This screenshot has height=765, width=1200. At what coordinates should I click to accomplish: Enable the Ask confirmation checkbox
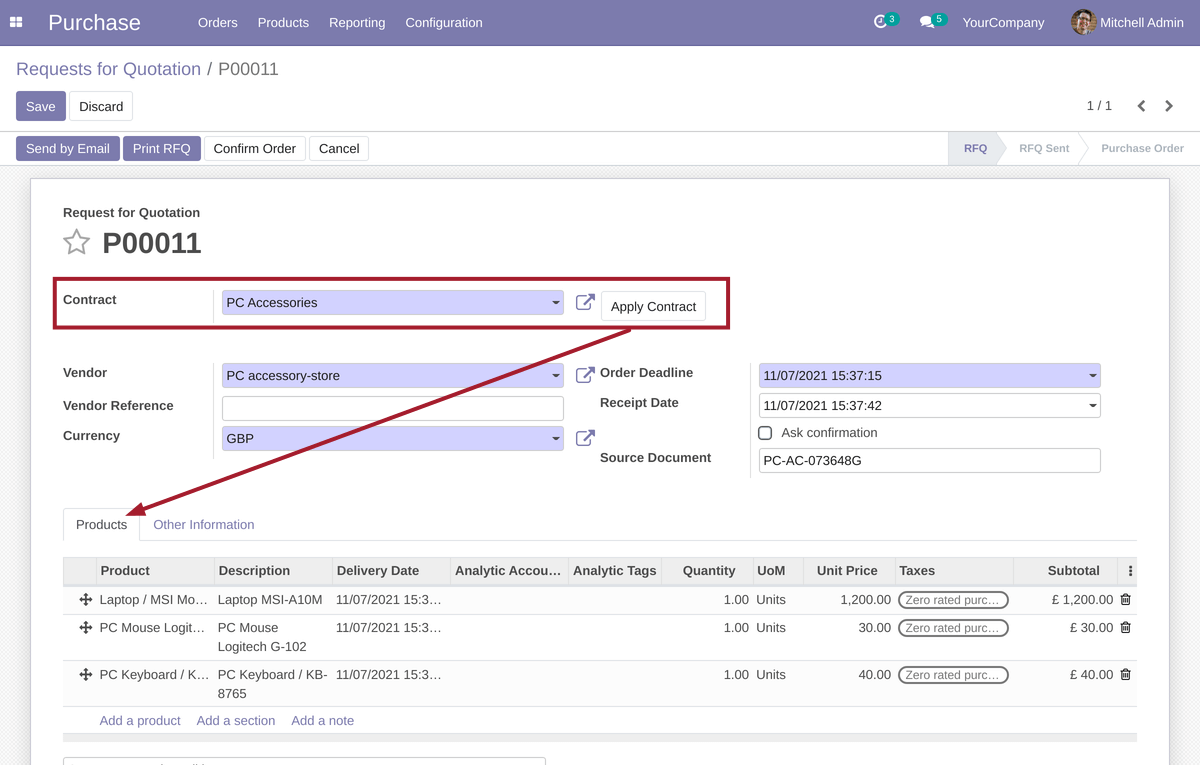coord(765,433)
